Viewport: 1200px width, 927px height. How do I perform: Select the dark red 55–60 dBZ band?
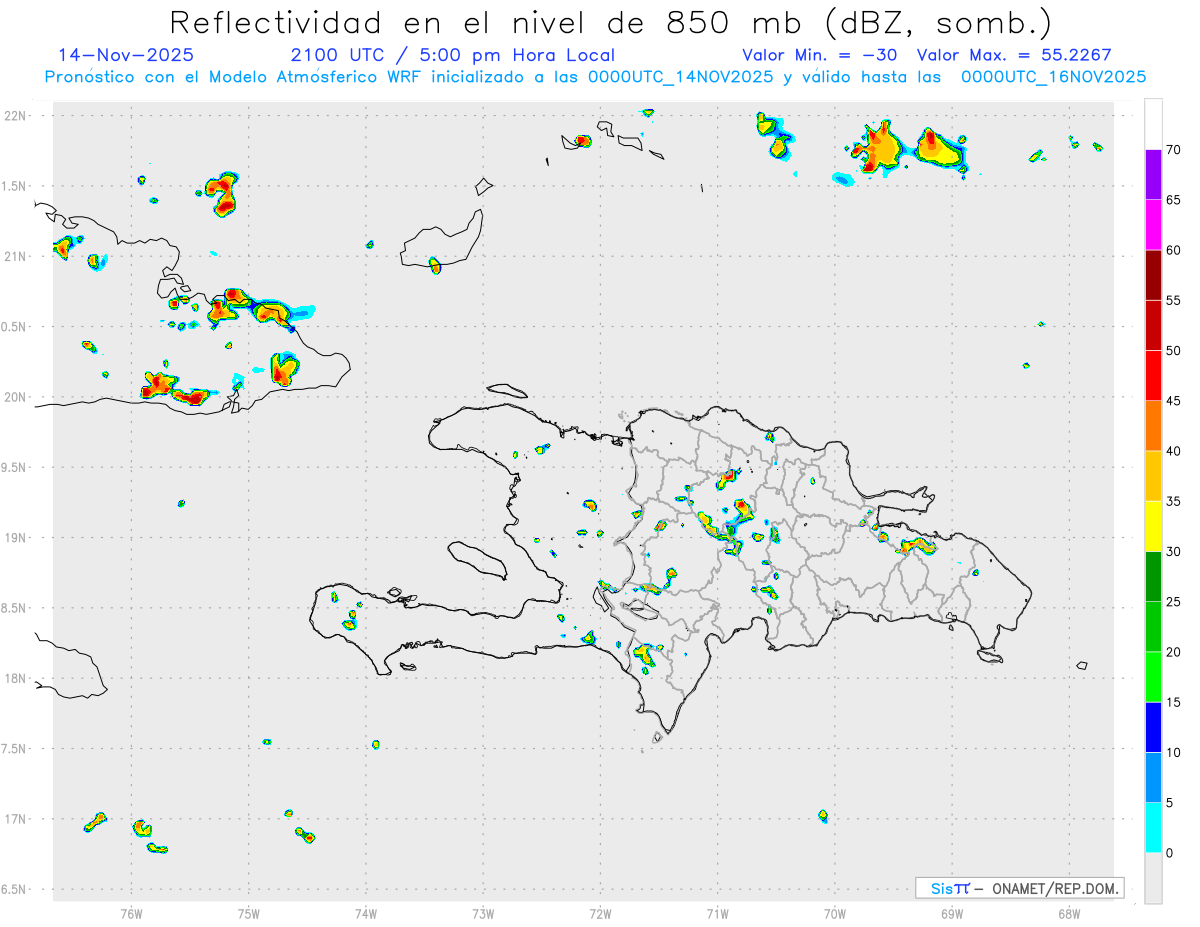point(1153,275)
